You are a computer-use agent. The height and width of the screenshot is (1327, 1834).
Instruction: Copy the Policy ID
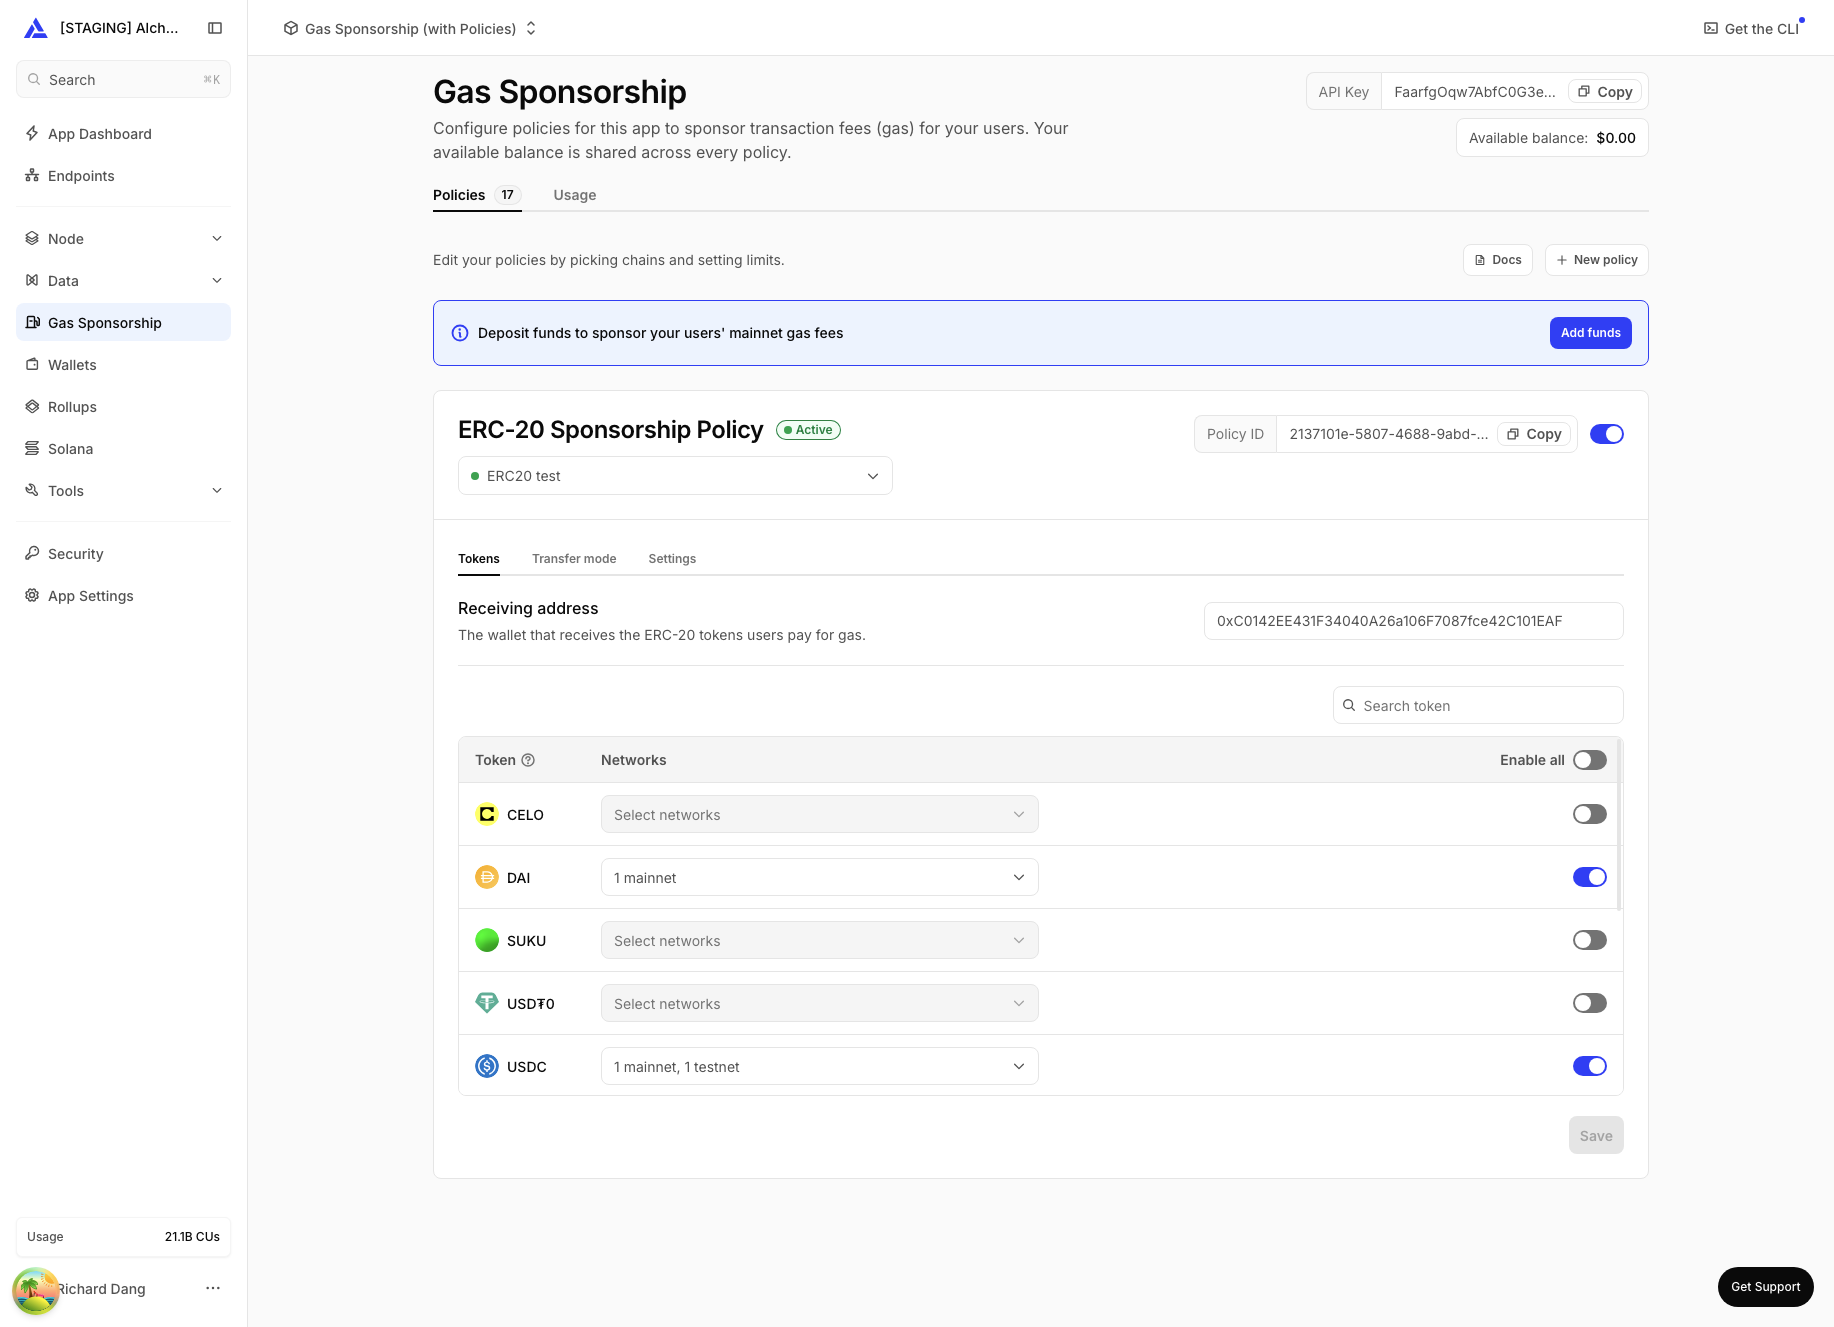(1534, 434)
